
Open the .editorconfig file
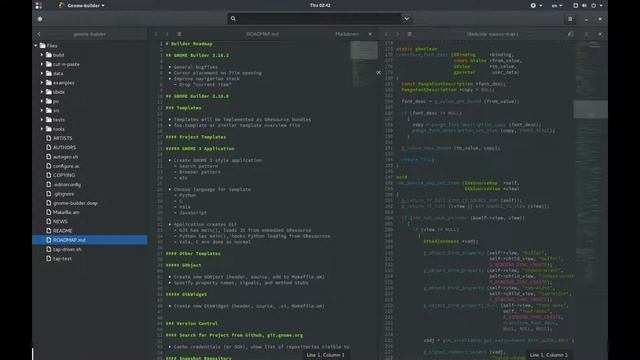click(67, 184)
